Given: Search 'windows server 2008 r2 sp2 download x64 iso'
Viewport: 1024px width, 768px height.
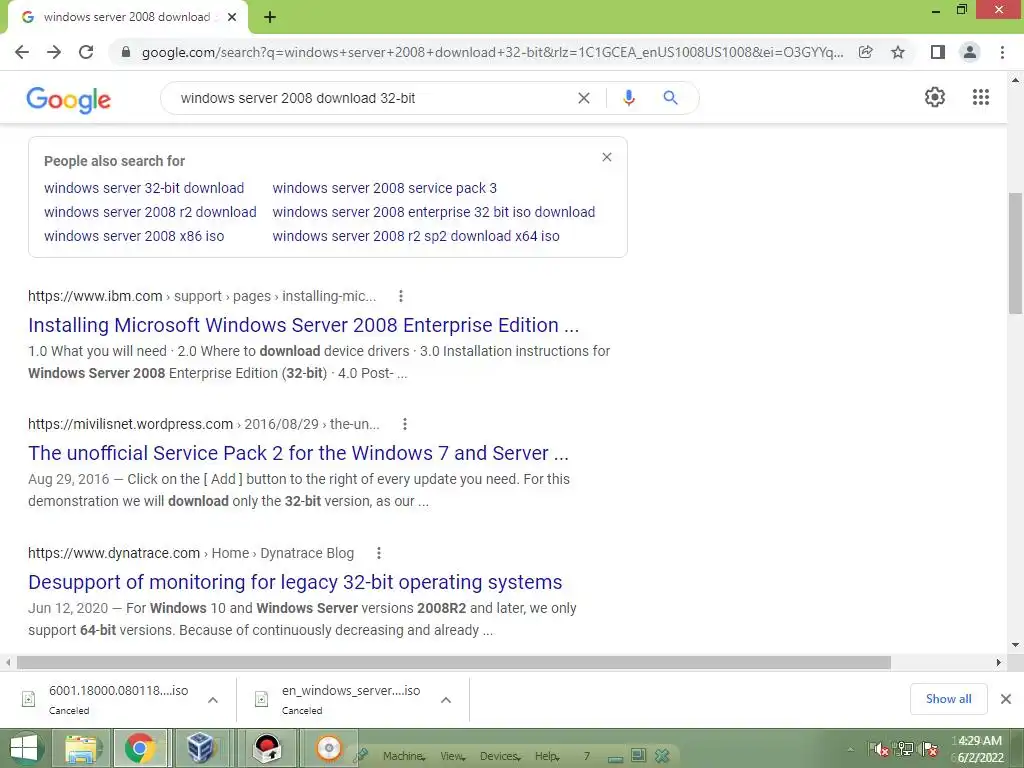Looking at the screenshot, I should click(416, 236).
